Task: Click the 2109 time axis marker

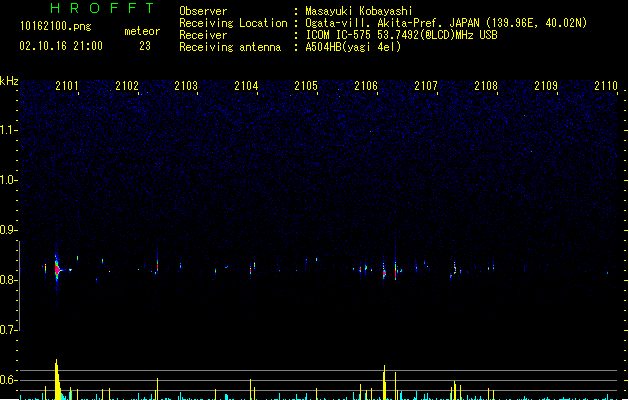Action: pyautogui.click(x=546, y=86)
